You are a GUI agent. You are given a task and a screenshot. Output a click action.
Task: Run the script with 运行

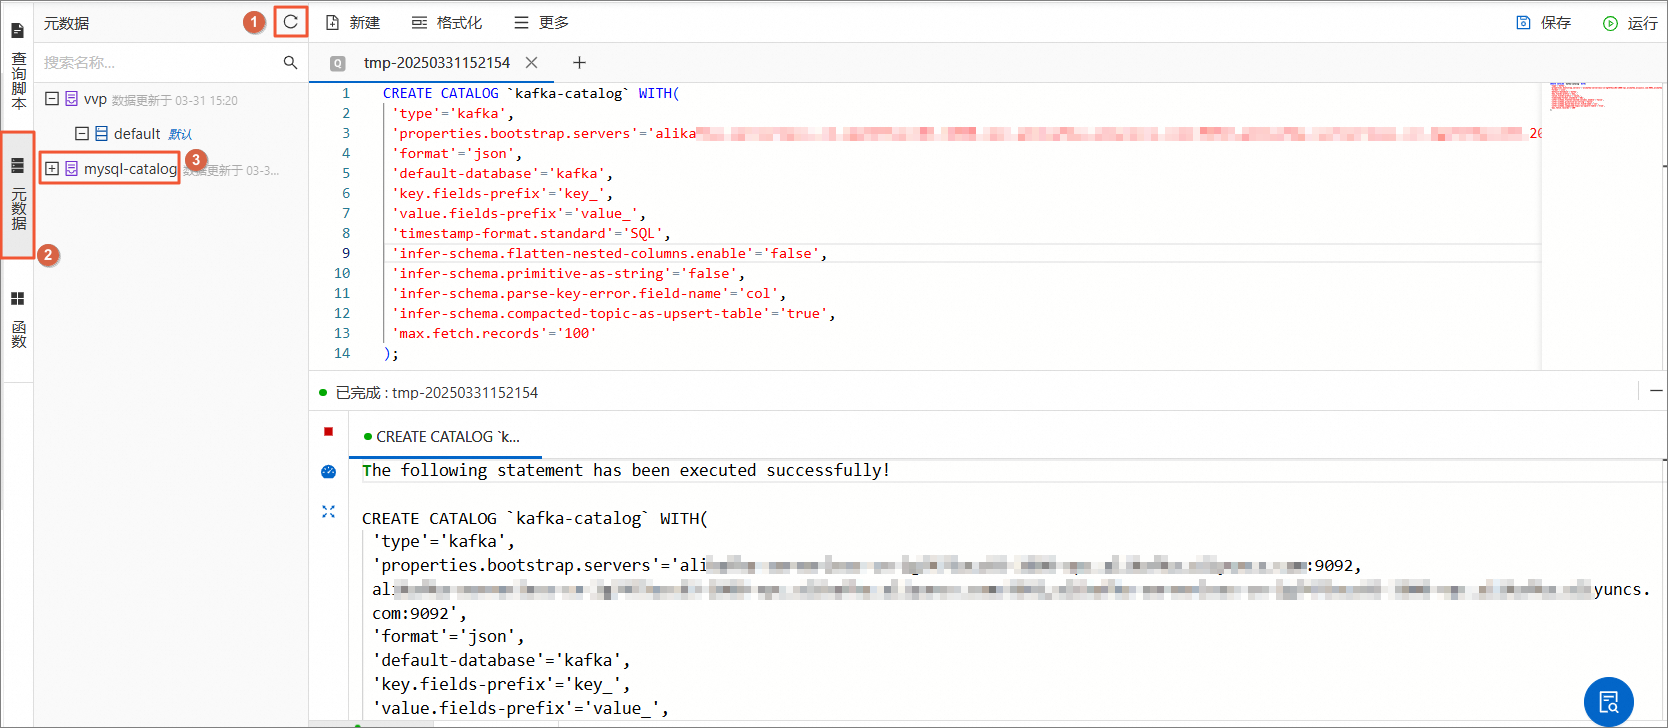point(1630,22)
